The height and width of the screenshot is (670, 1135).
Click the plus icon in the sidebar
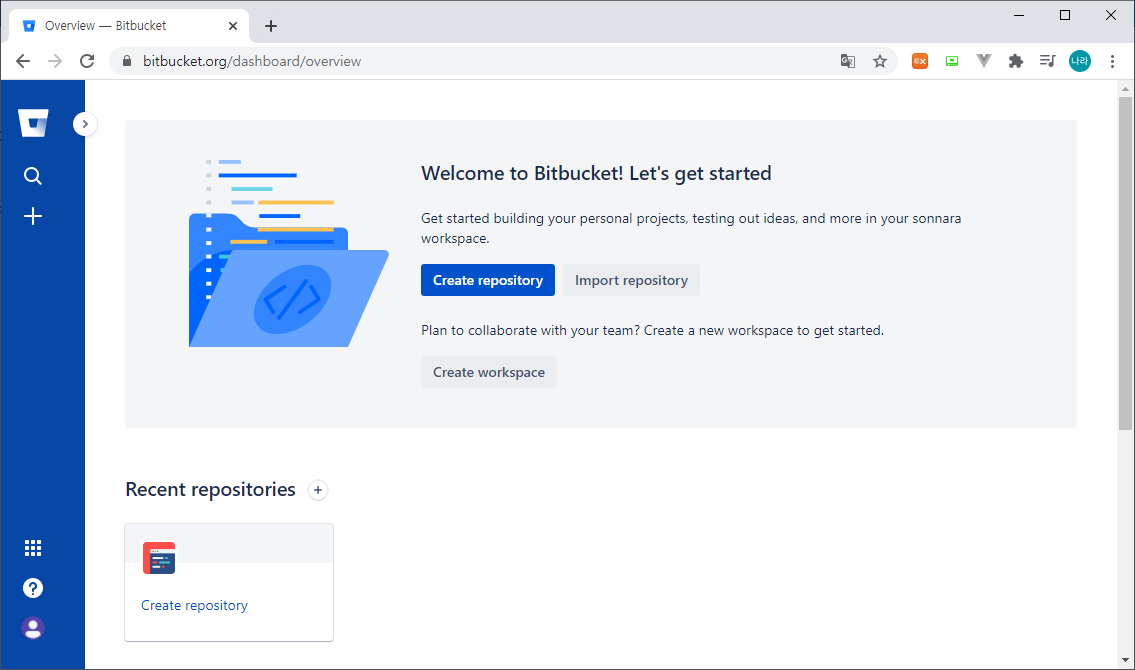pos(33,215)
